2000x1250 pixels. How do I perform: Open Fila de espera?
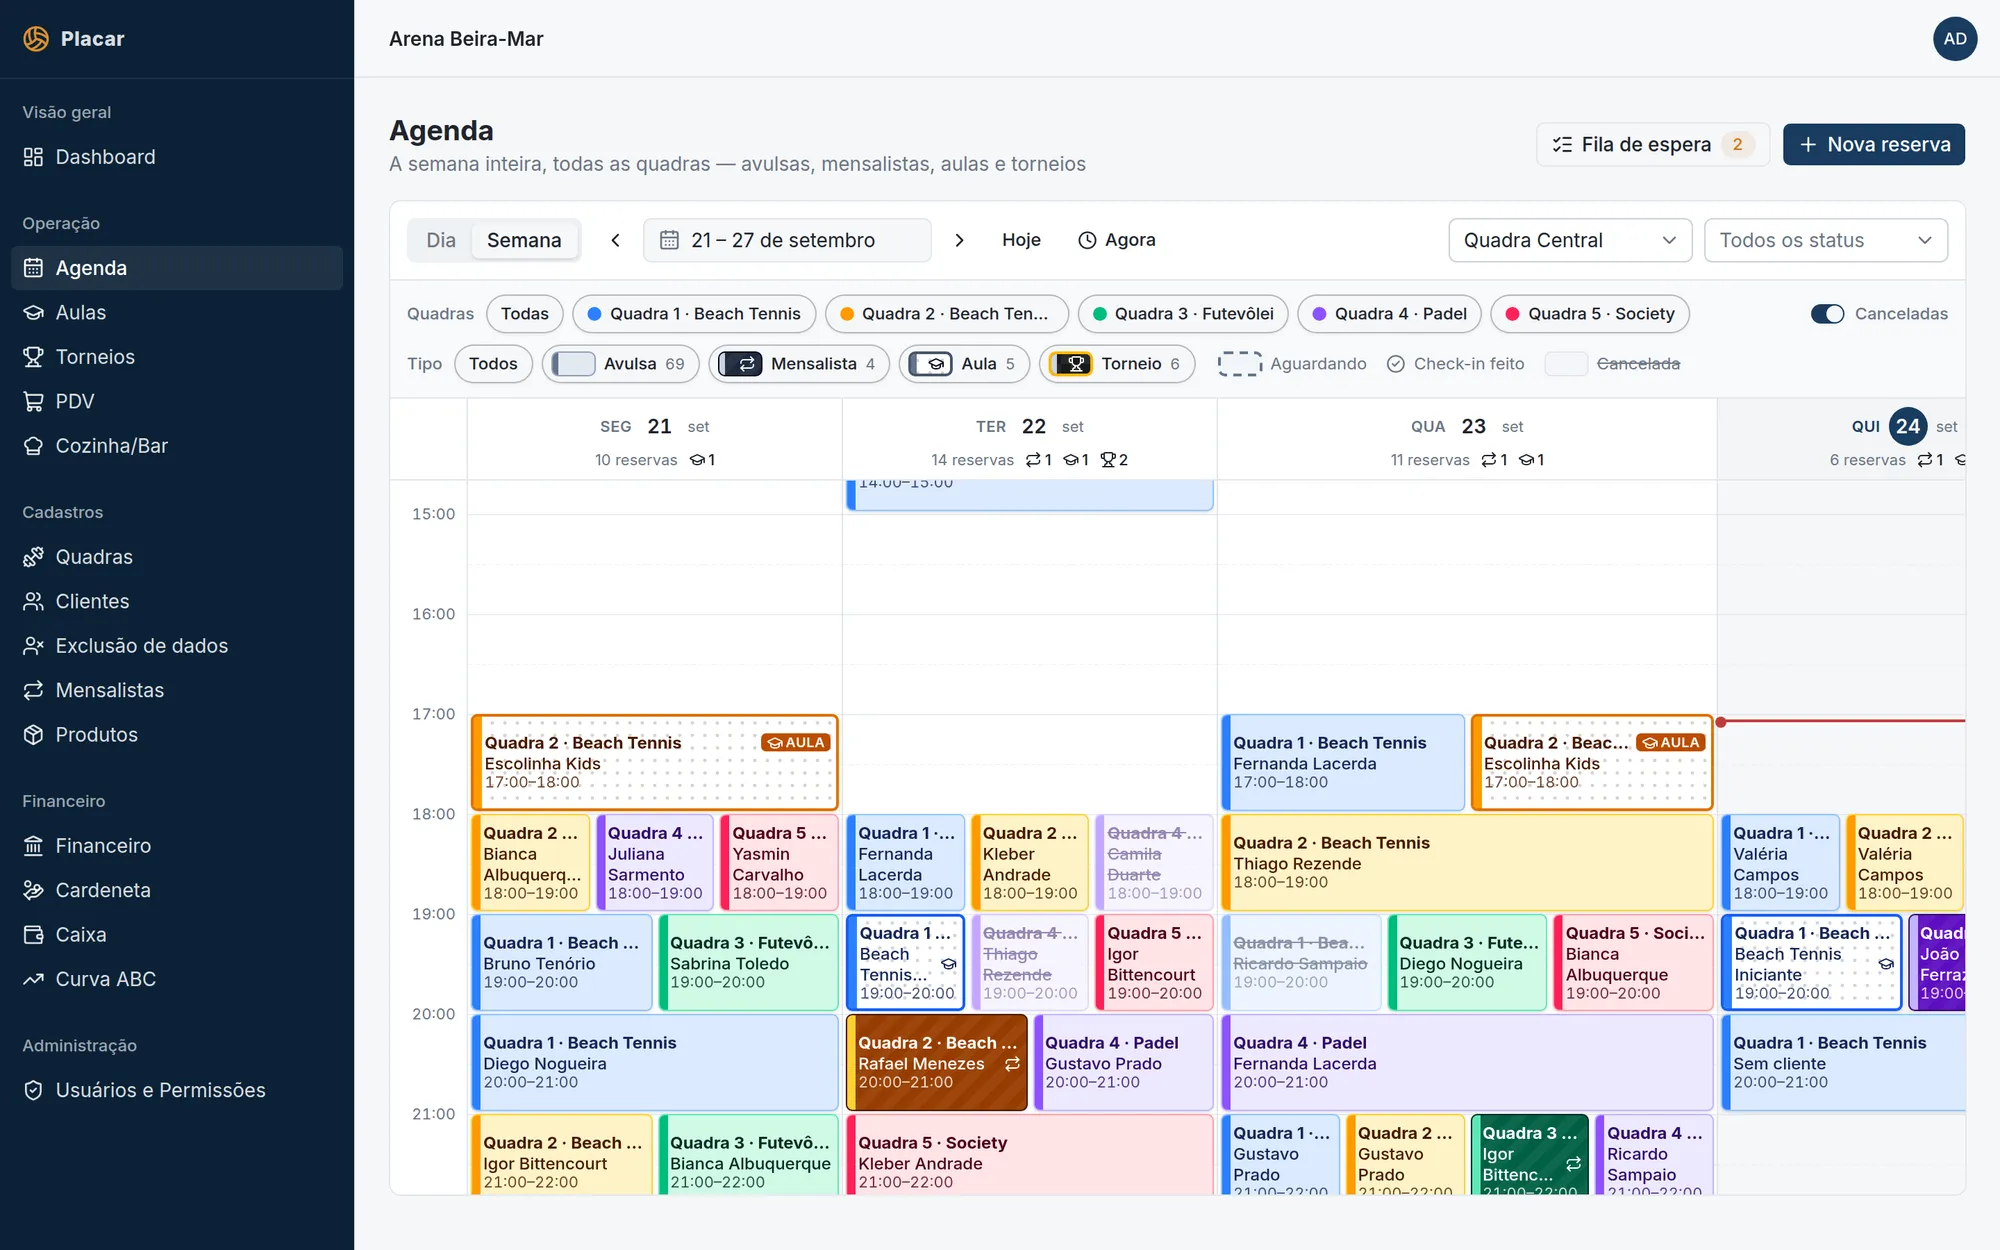(1652, 145)
